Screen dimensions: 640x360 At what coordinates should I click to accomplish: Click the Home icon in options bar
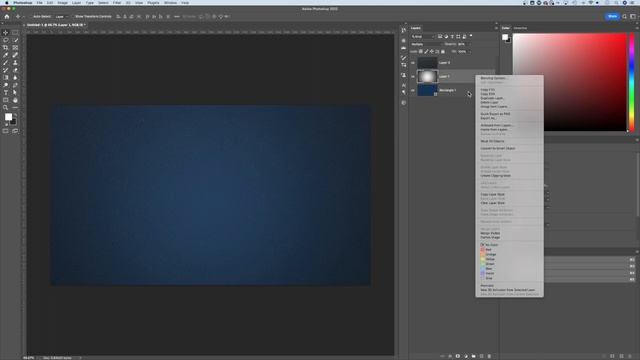7,17
